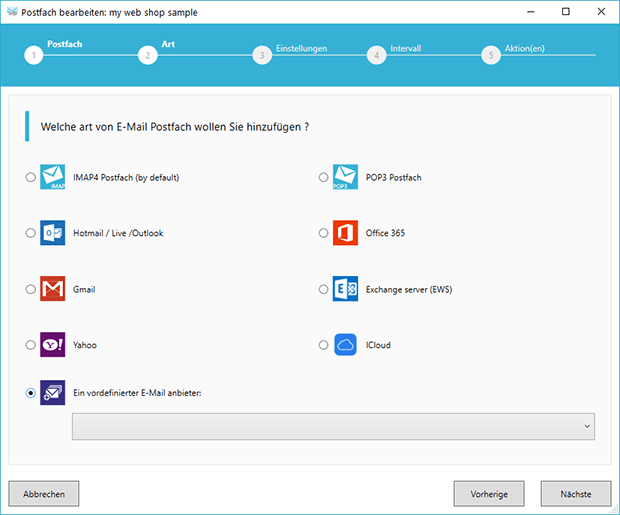
Task: Select Hotmail / Live / Outlook radio button
Action: (30, 233)
